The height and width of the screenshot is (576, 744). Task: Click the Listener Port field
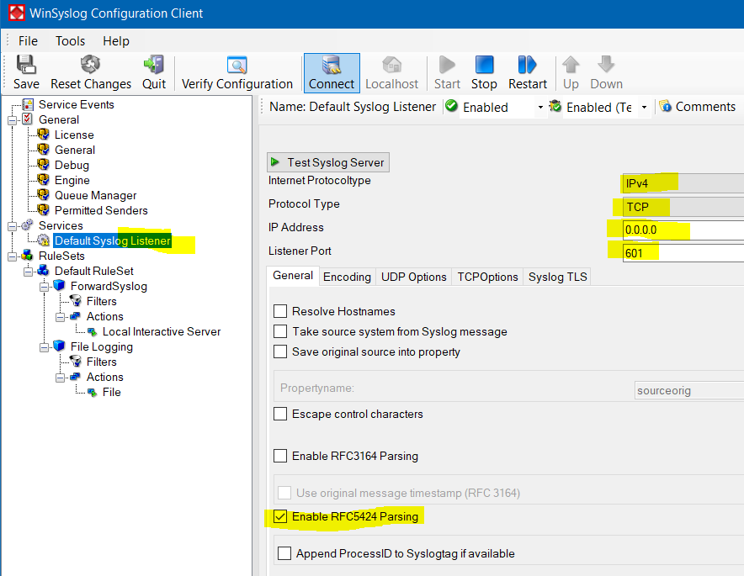tap(683, 253)
